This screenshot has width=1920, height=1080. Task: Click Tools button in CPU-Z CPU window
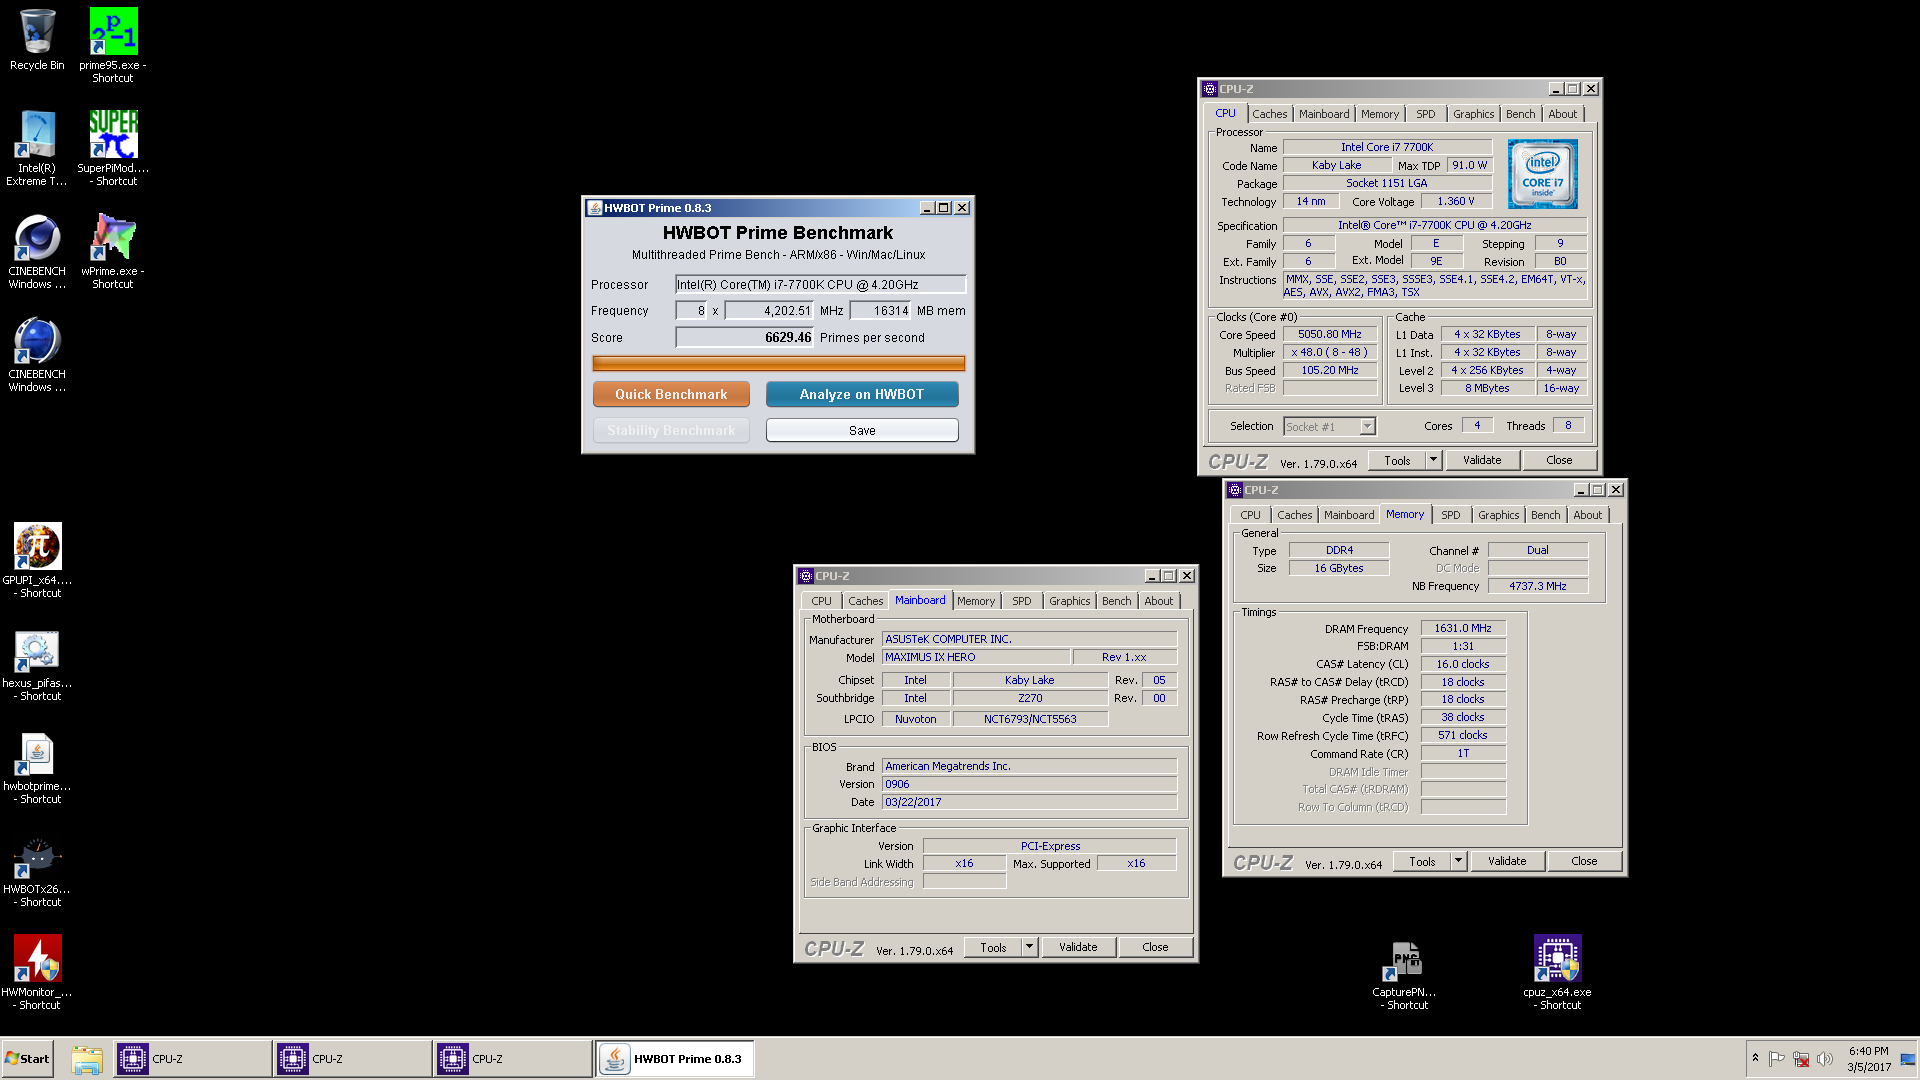coord(1397,460)
